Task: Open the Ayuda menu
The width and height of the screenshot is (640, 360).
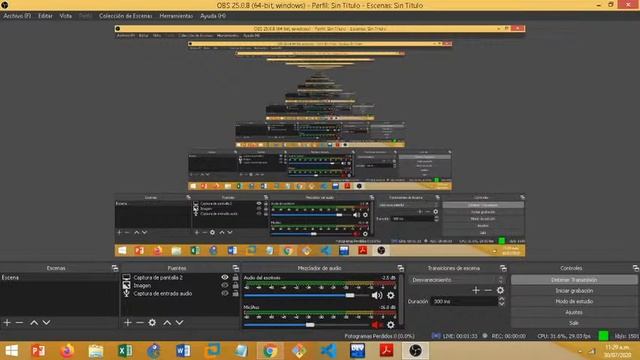Action: (x=213, y=16)
